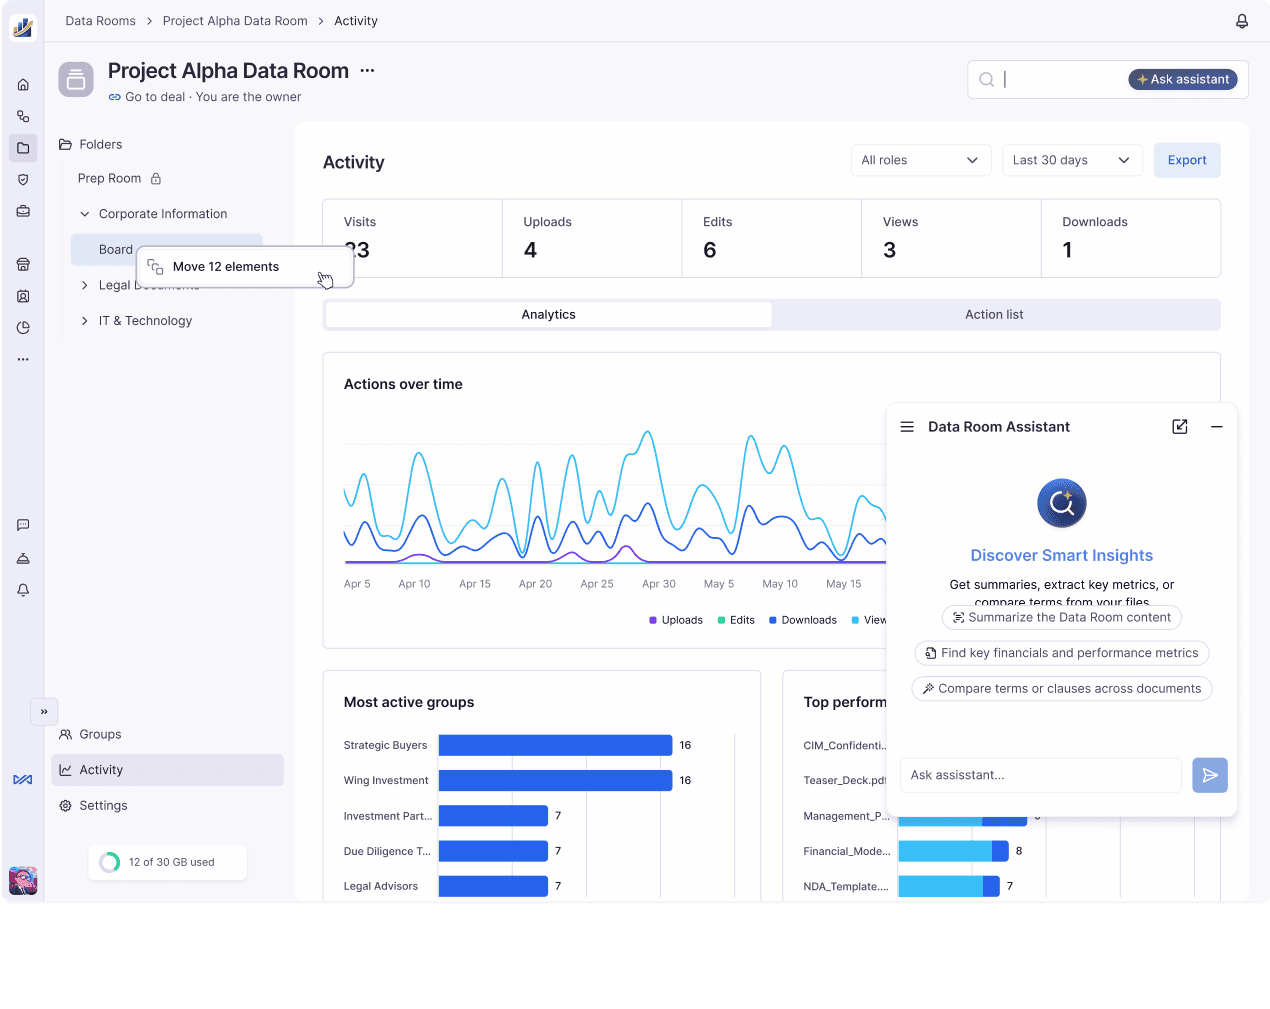This screenshot has height=1009, width=1270.
Task: Toggle the Downloads legend series
Action: click(x=803, y=620)
